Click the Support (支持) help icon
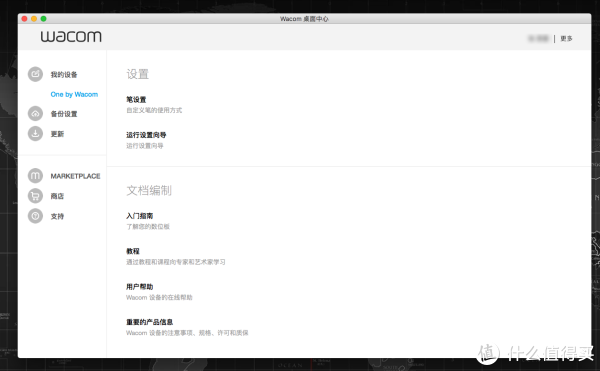 point(35,216)
